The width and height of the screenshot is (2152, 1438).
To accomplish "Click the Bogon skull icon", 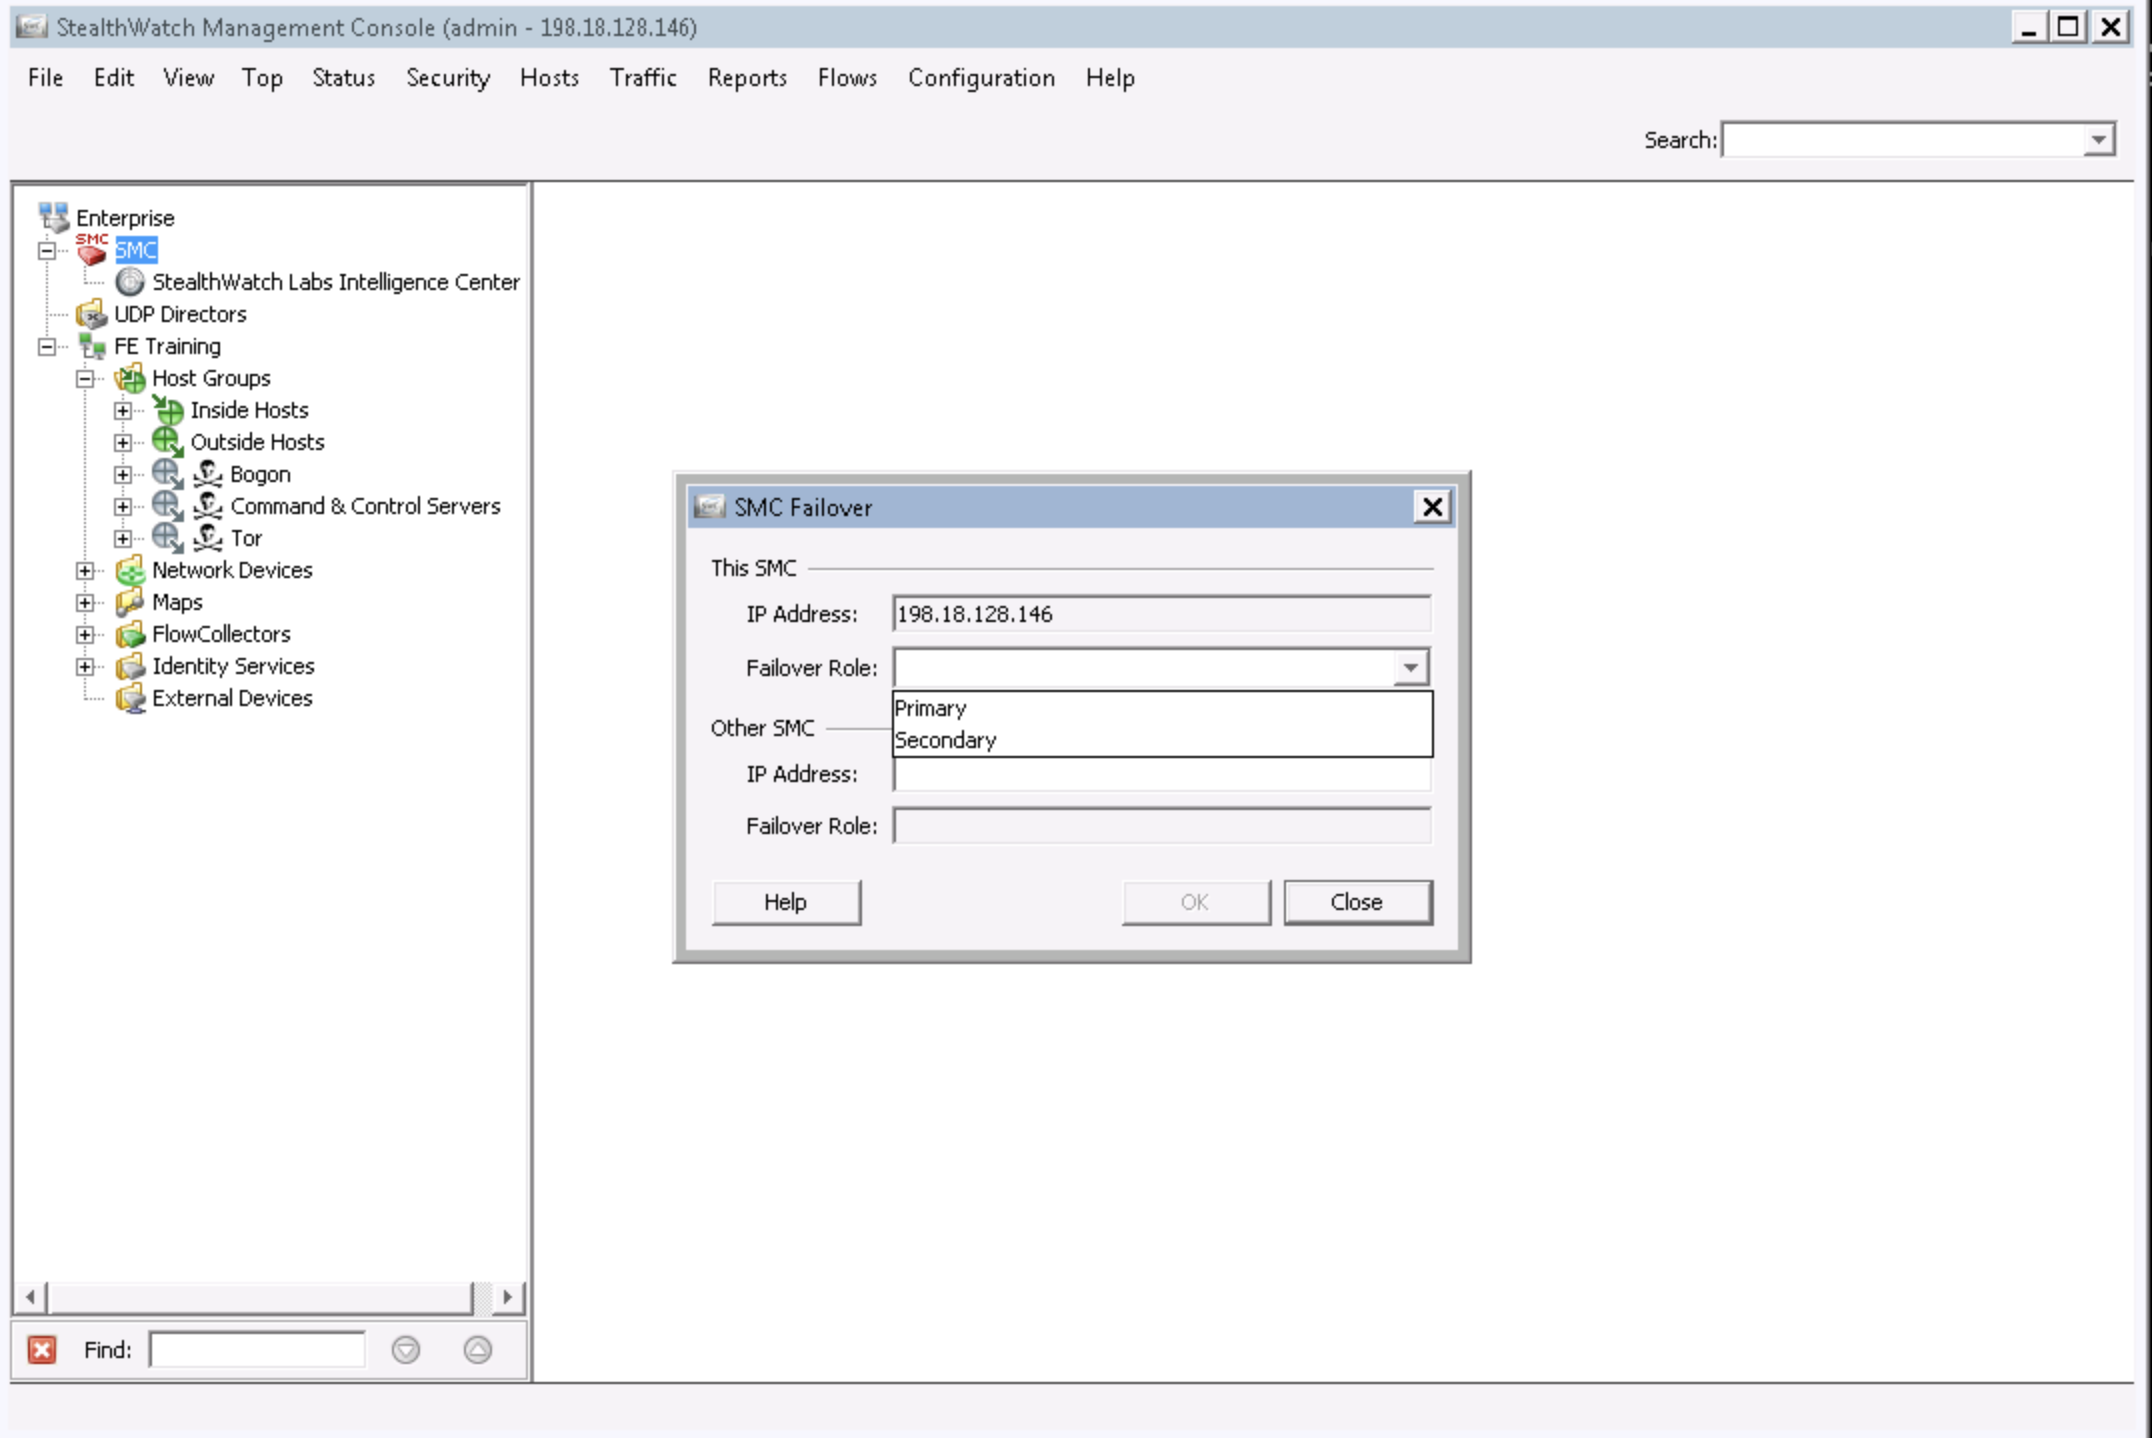I will pyautogui.click(x=207, y=474).
